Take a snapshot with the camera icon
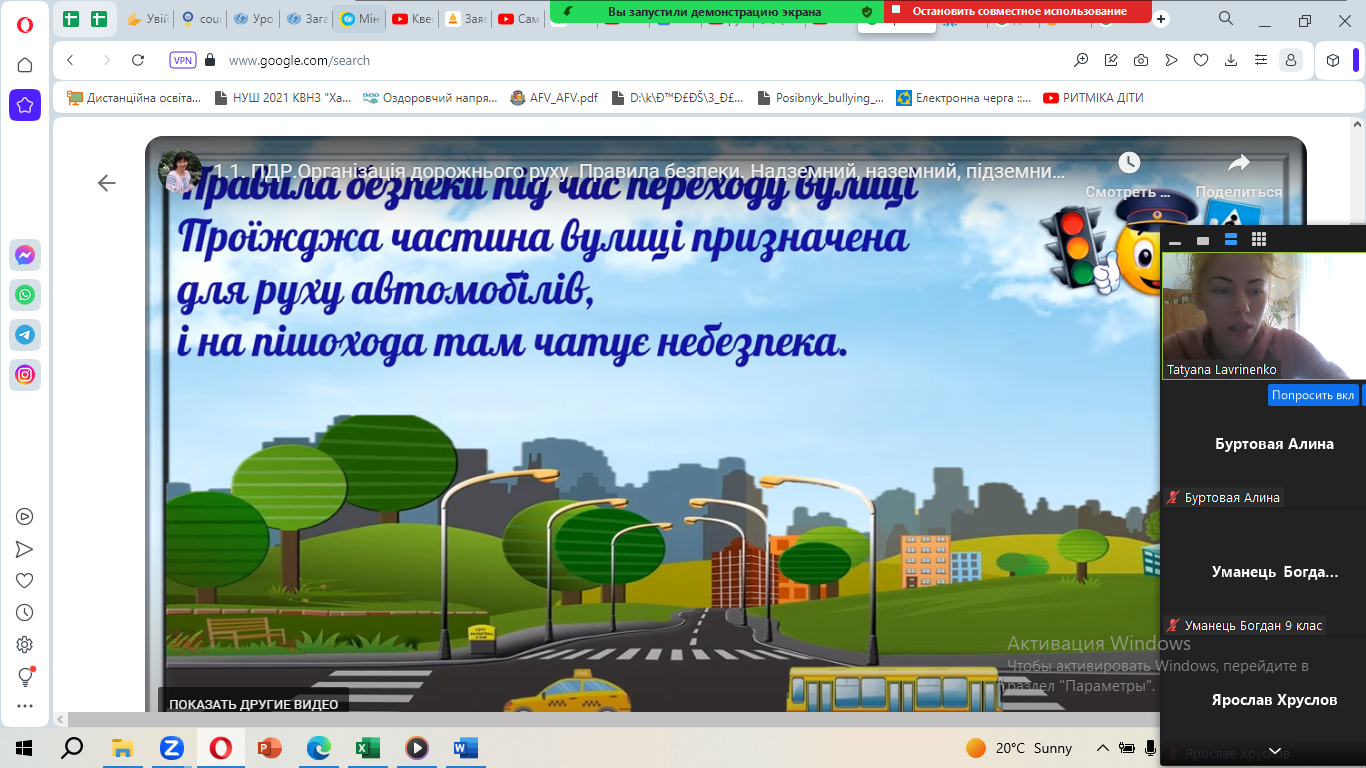The width and height of the screenshot is (1366, 768). [1141, 60]
